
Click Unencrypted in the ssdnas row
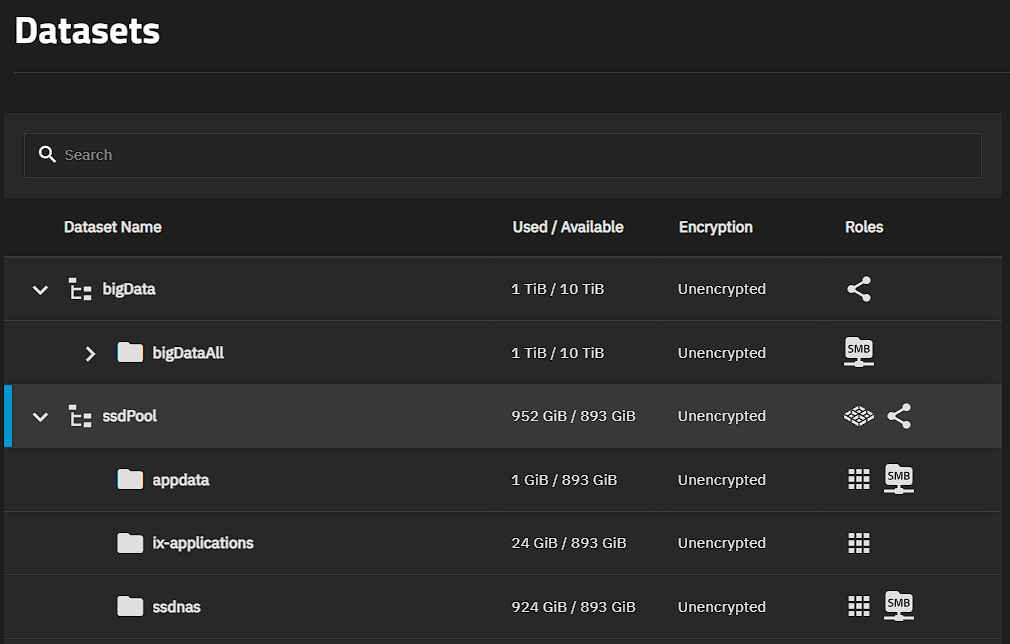(721, 607)
